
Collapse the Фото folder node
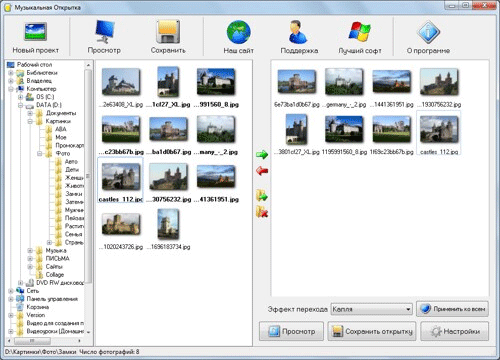pyautogui.click(x=40, y=154)
